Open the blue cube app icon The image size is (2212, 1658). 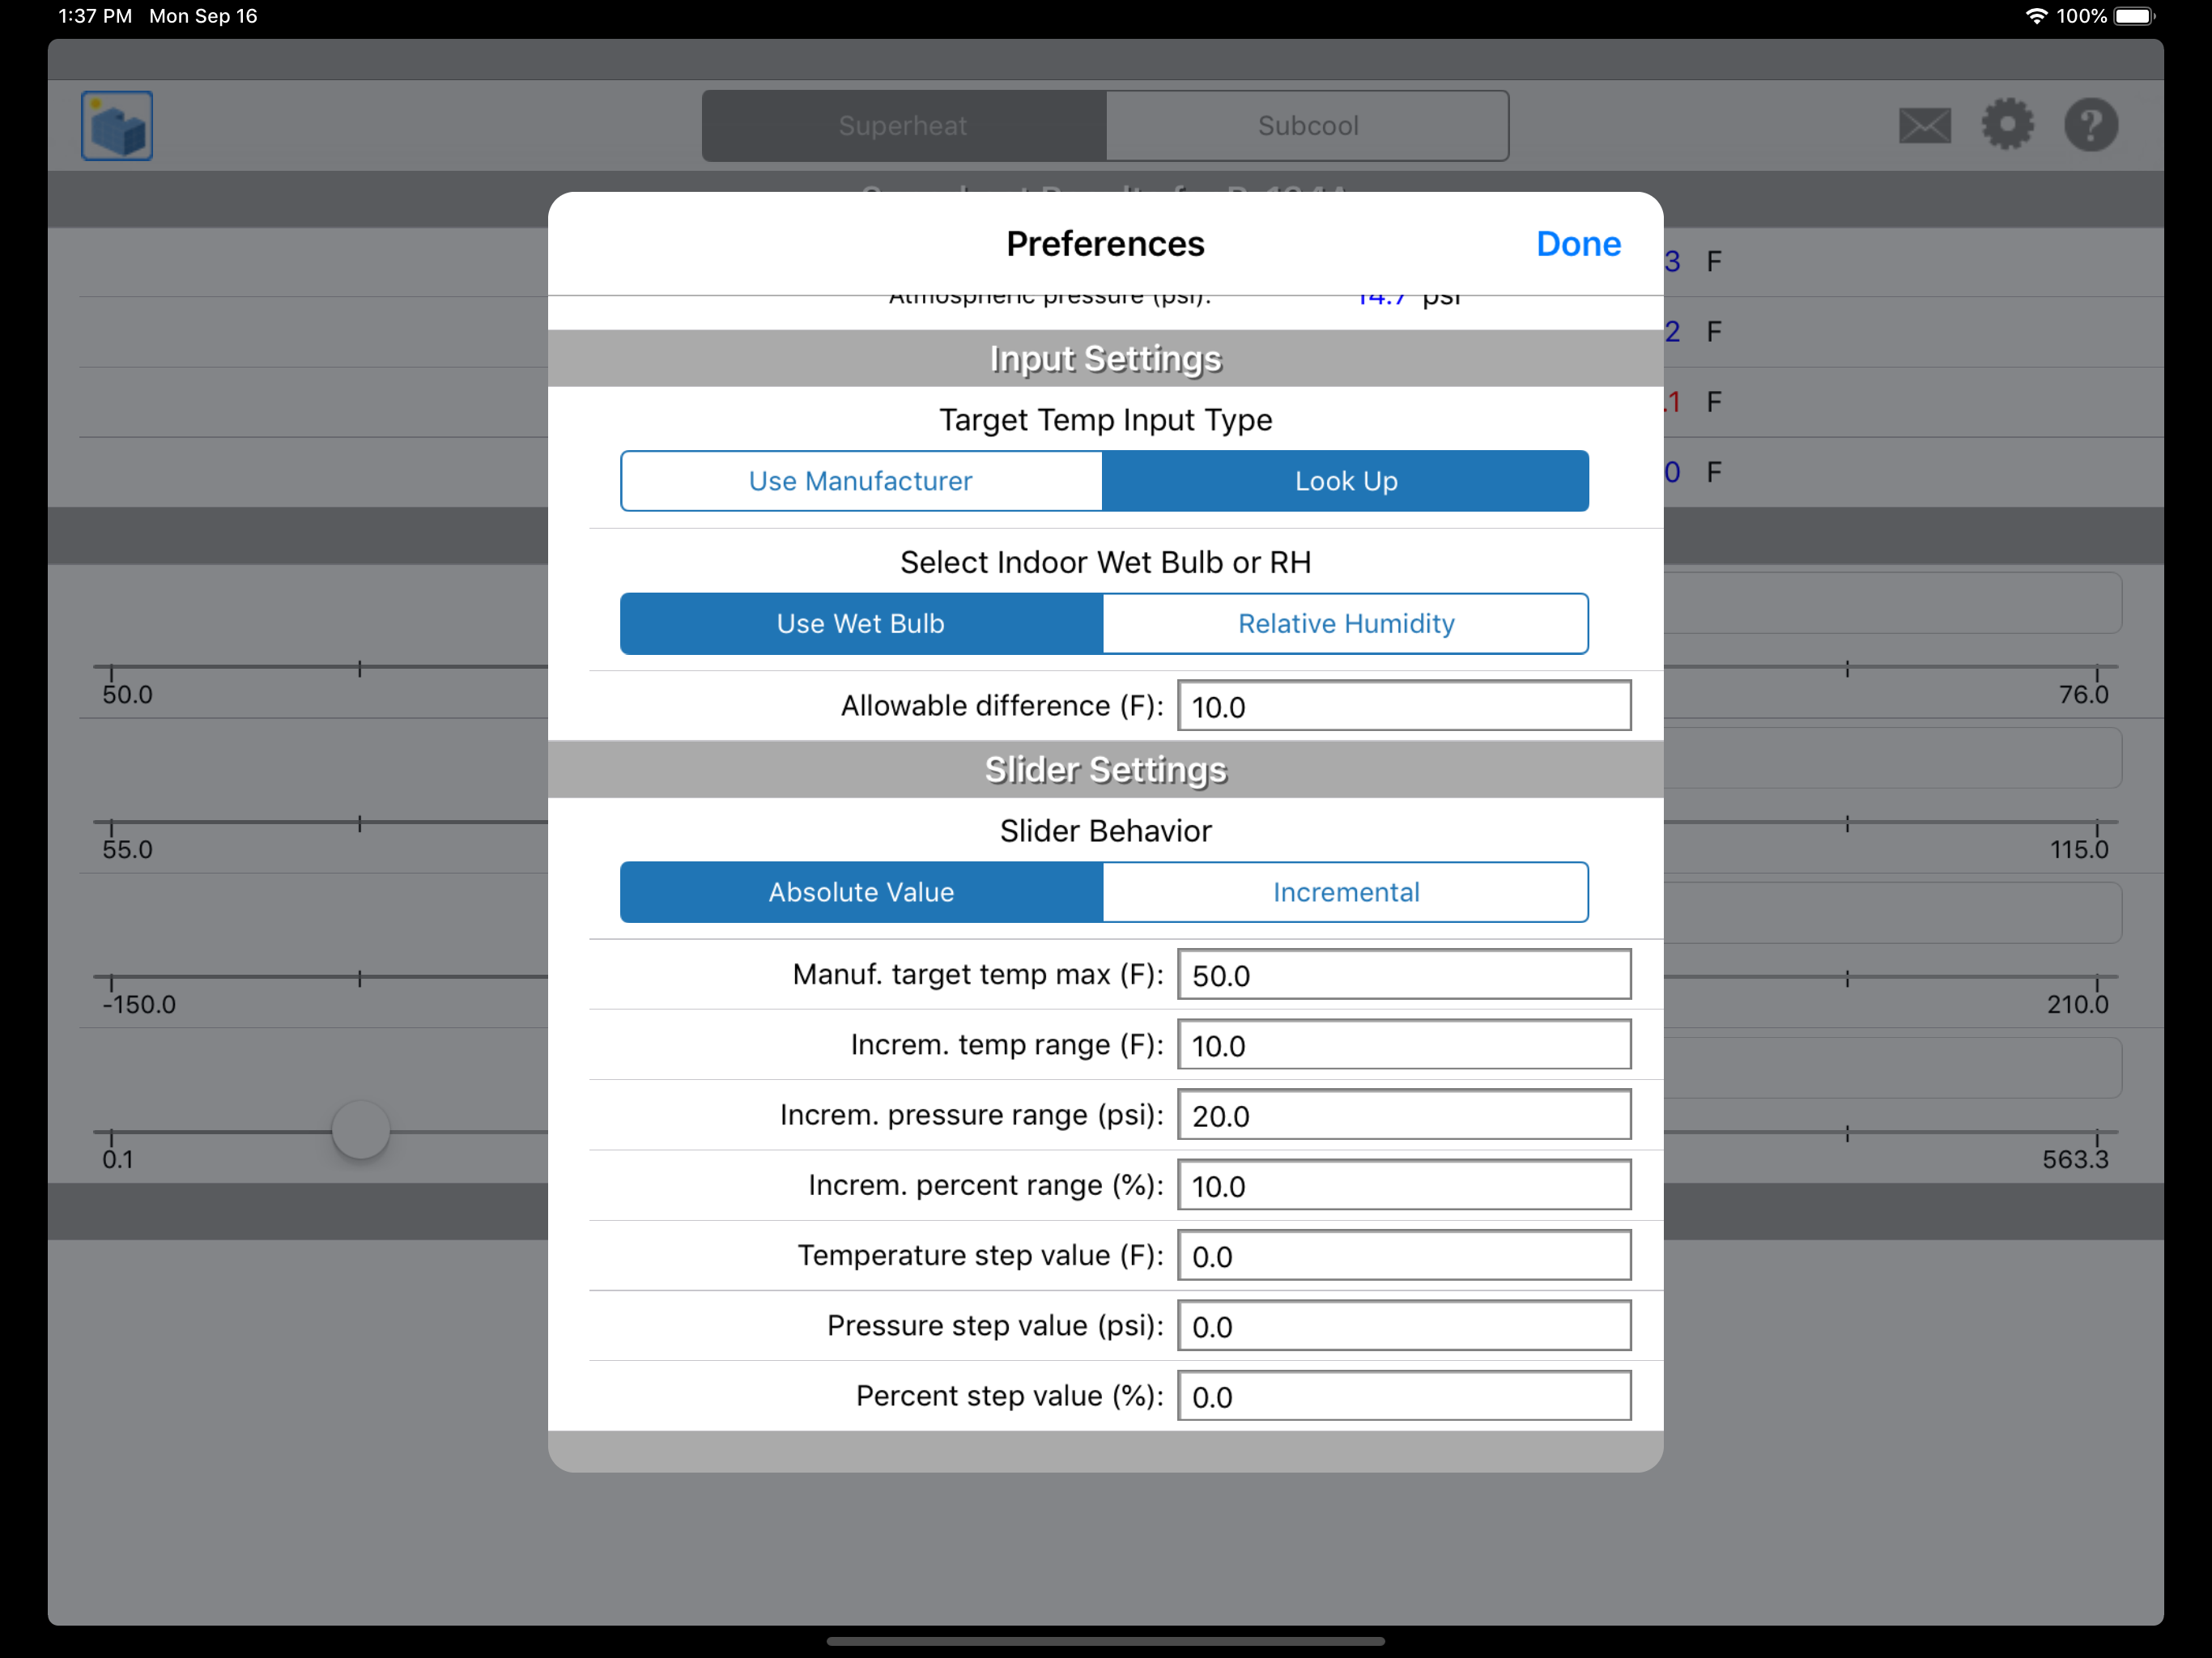pyautogui.click(x=117, y=126)
